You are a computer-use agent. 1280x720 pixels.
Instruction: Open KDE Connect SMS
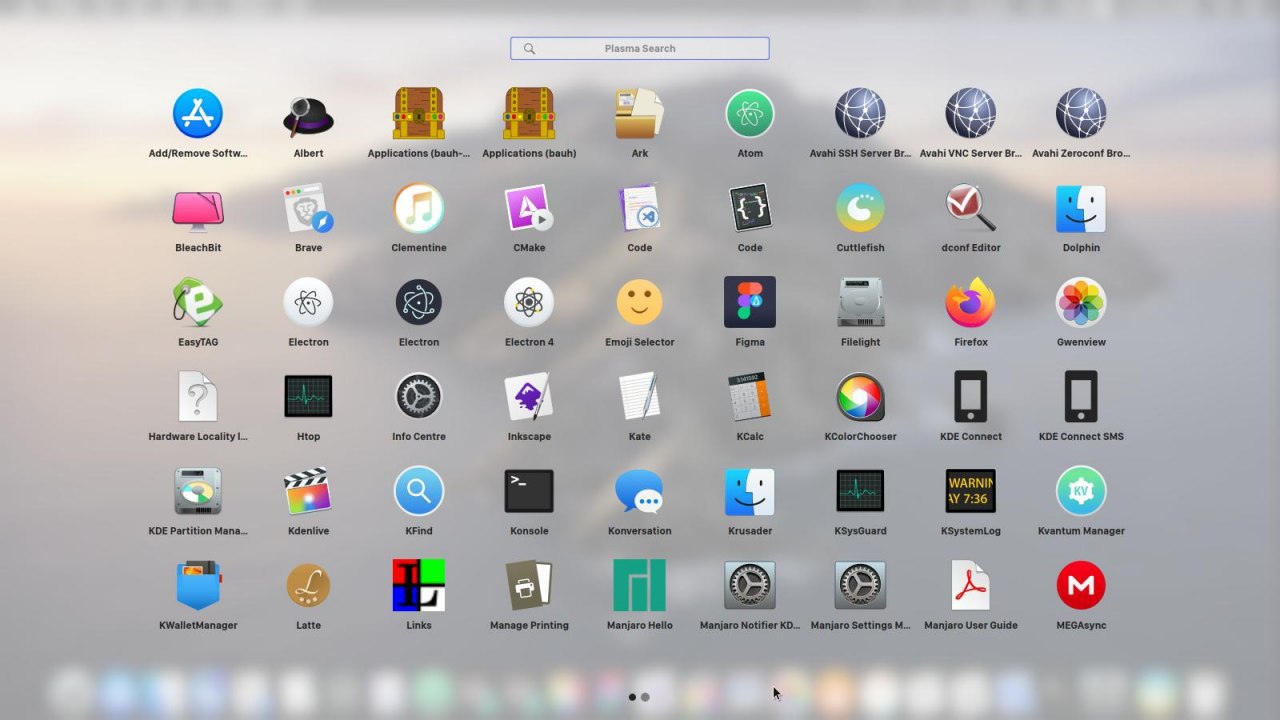(x=1081, y=397)
